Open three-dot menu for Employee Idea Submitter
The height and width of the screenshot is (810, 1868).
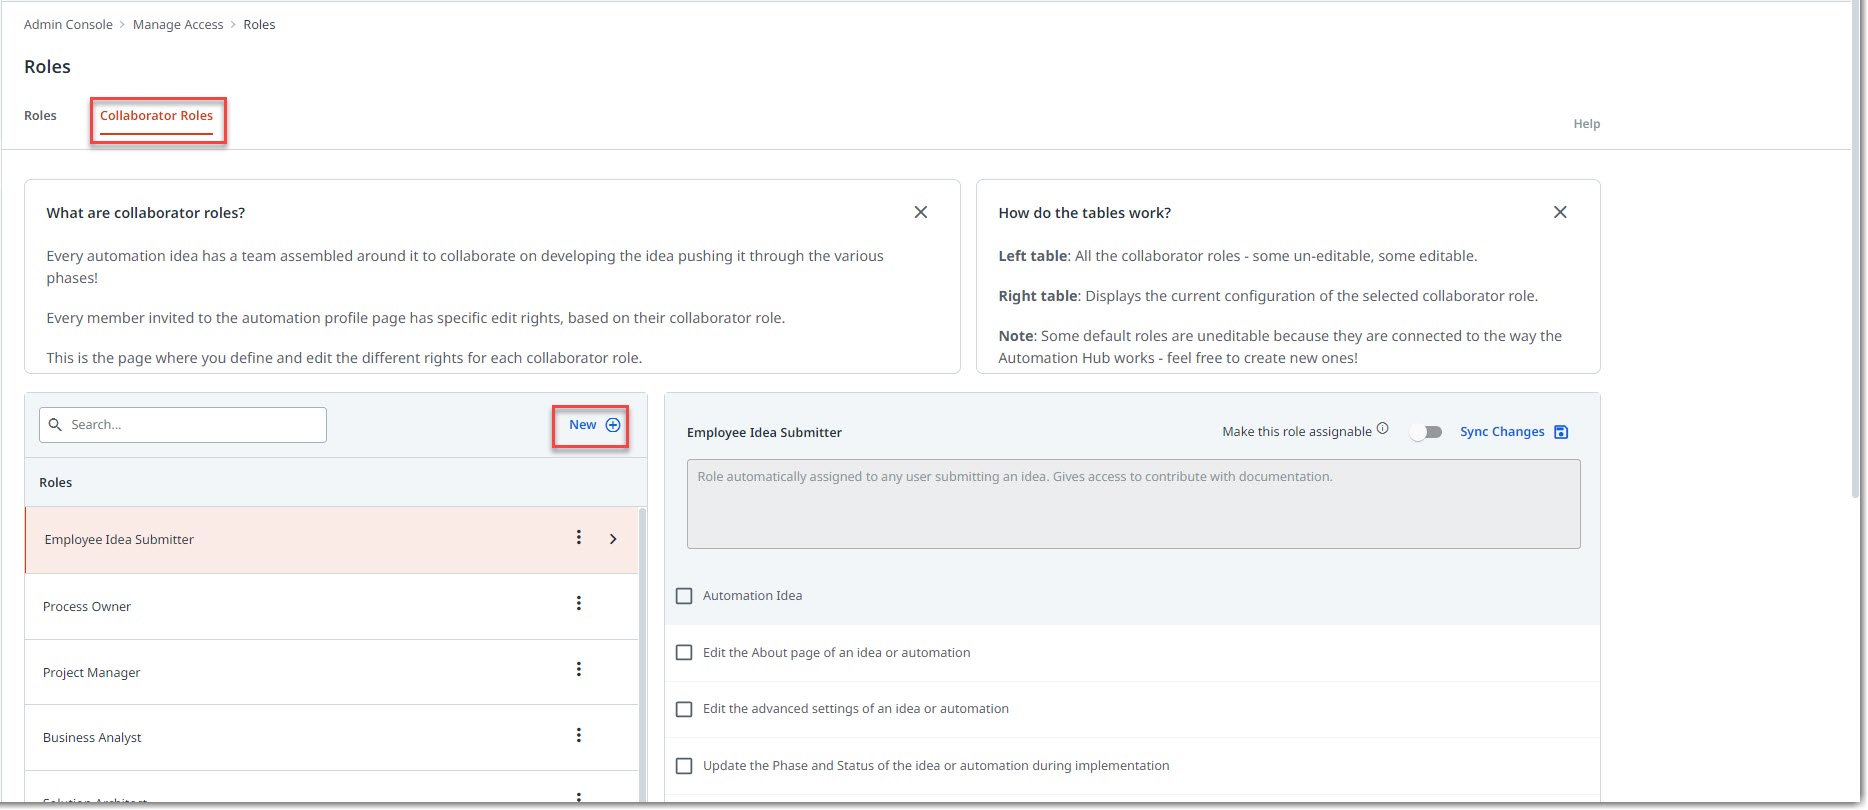click(x=578, y=538)
